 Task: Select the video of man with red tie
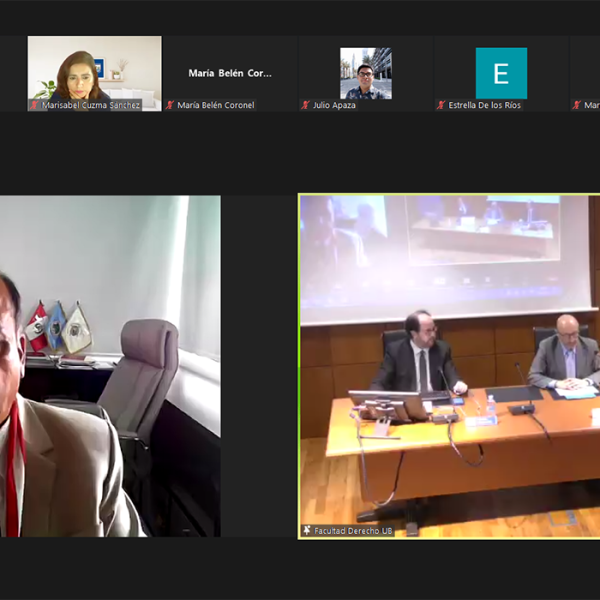pos(110,366)
